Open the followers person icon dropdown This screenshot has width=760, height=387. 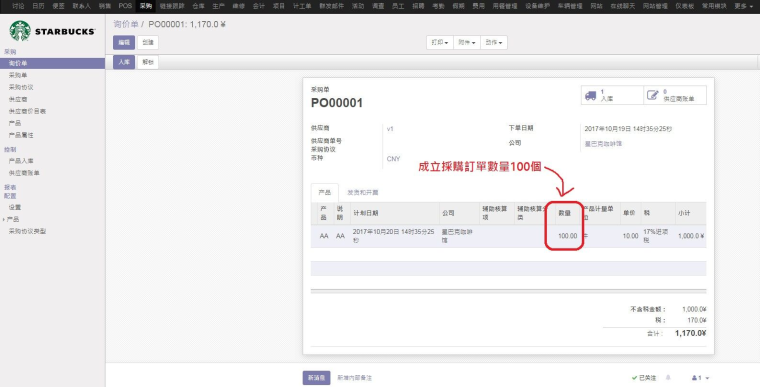(700, 377)
